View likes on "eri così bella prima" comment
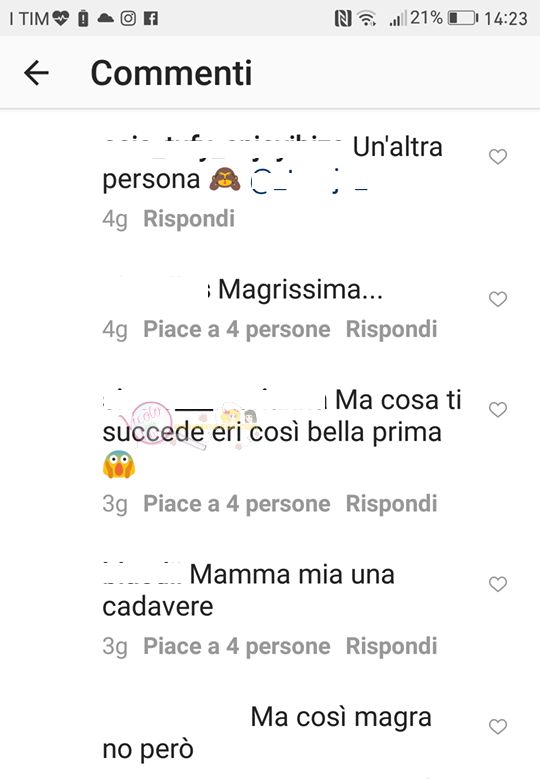This screenshot has height=779, width=540. coord(236,504)
